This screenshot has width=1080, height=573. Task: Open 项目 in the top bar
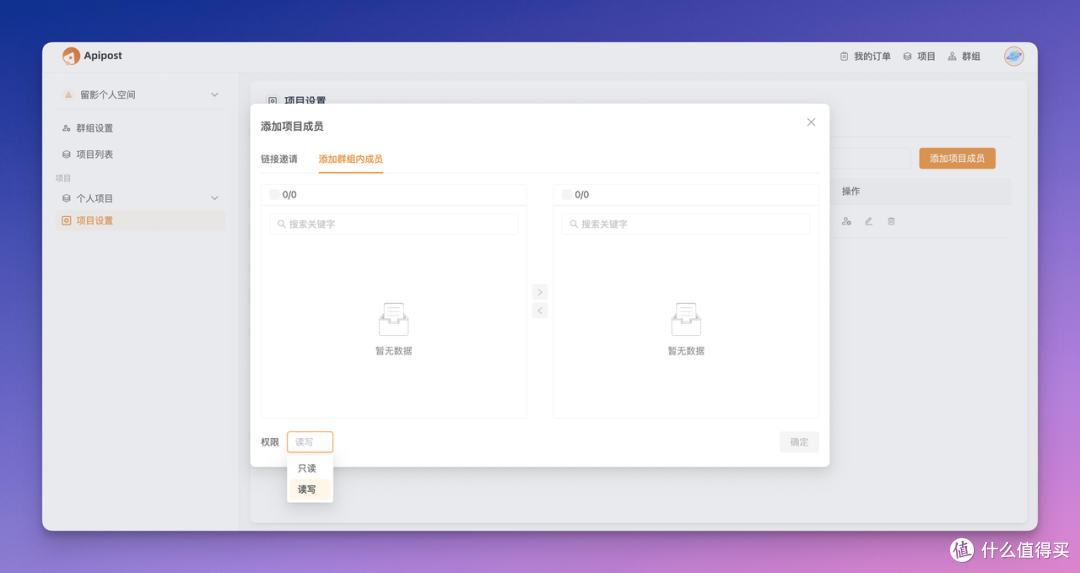tap(919, 56)
